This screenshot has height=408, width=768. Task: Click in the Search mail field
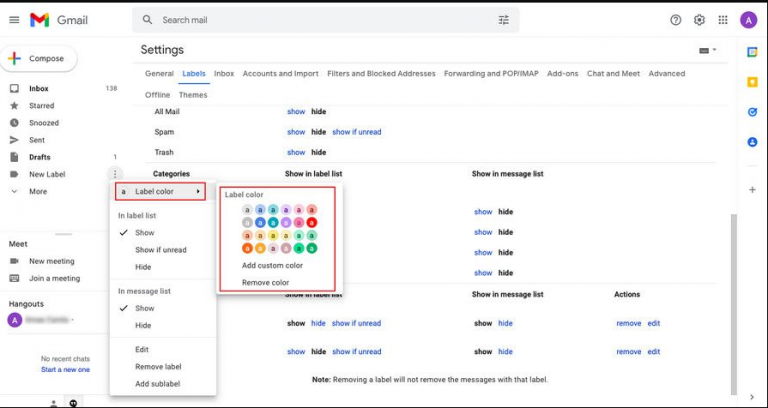point(320,20)
